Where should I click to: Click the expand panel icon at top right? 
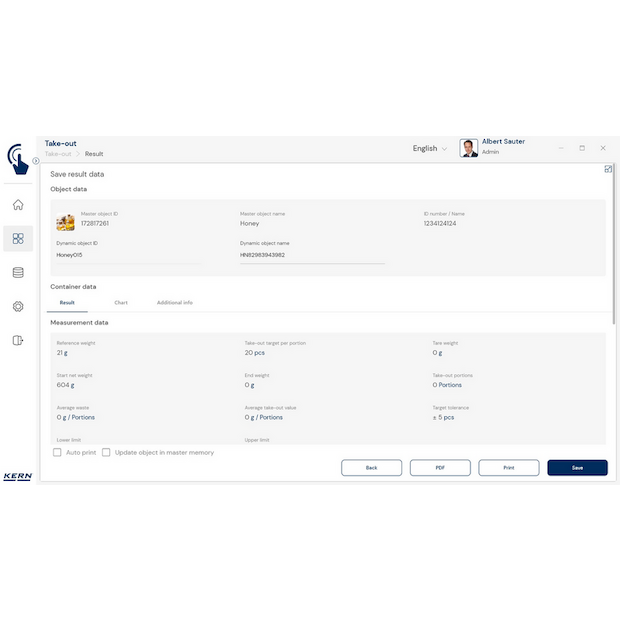(608, 169)
